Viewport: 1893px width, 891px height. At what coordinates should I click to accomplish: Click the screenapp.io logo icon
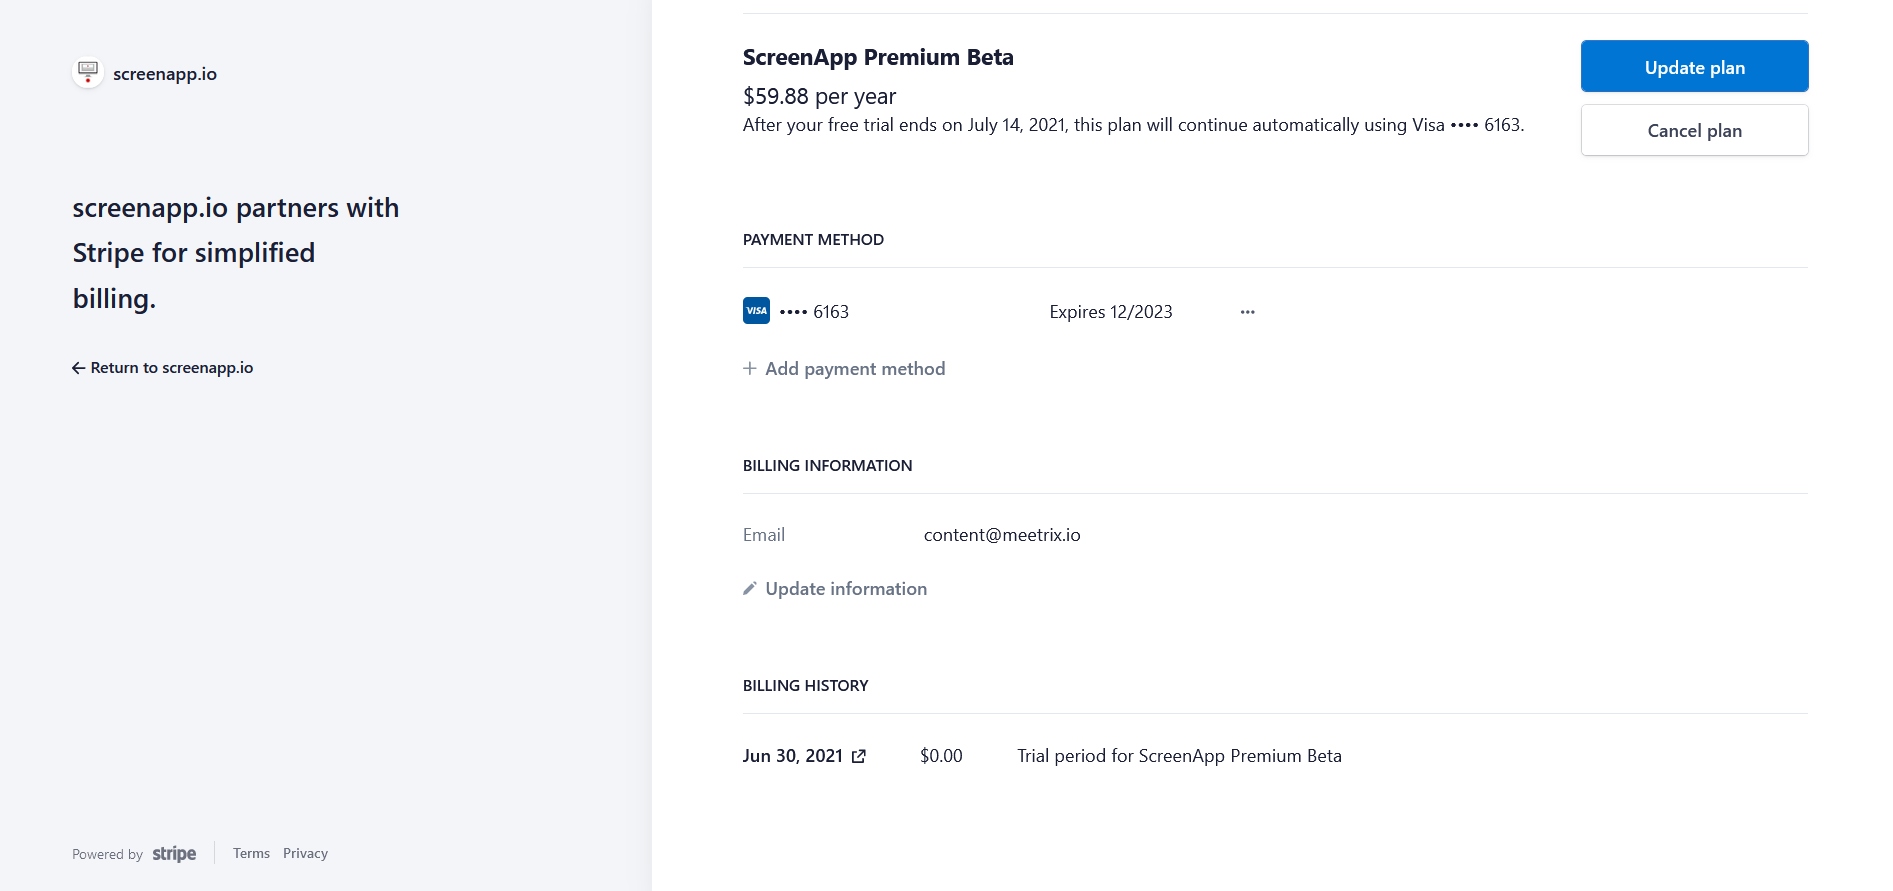pyautogui.click(x=88, y=73)
